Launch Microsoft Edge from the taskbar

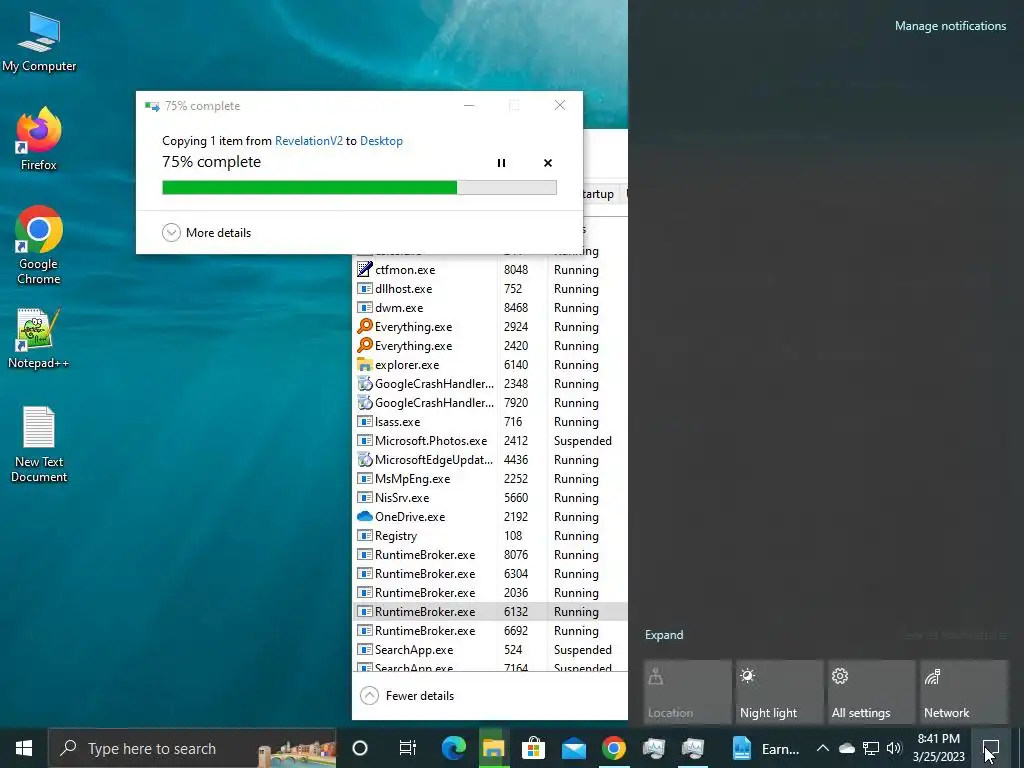[x=453, y=748]
